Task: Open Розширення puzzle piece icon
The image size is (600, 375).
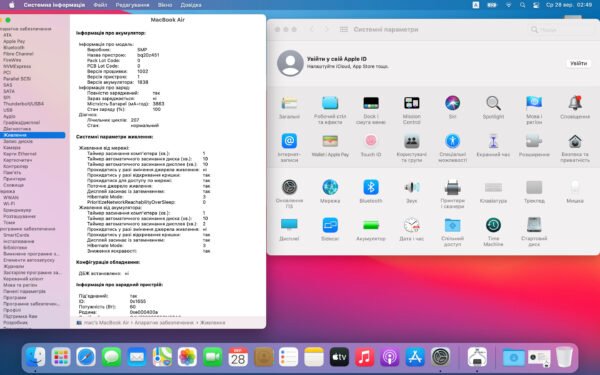Action: [534, 141]
